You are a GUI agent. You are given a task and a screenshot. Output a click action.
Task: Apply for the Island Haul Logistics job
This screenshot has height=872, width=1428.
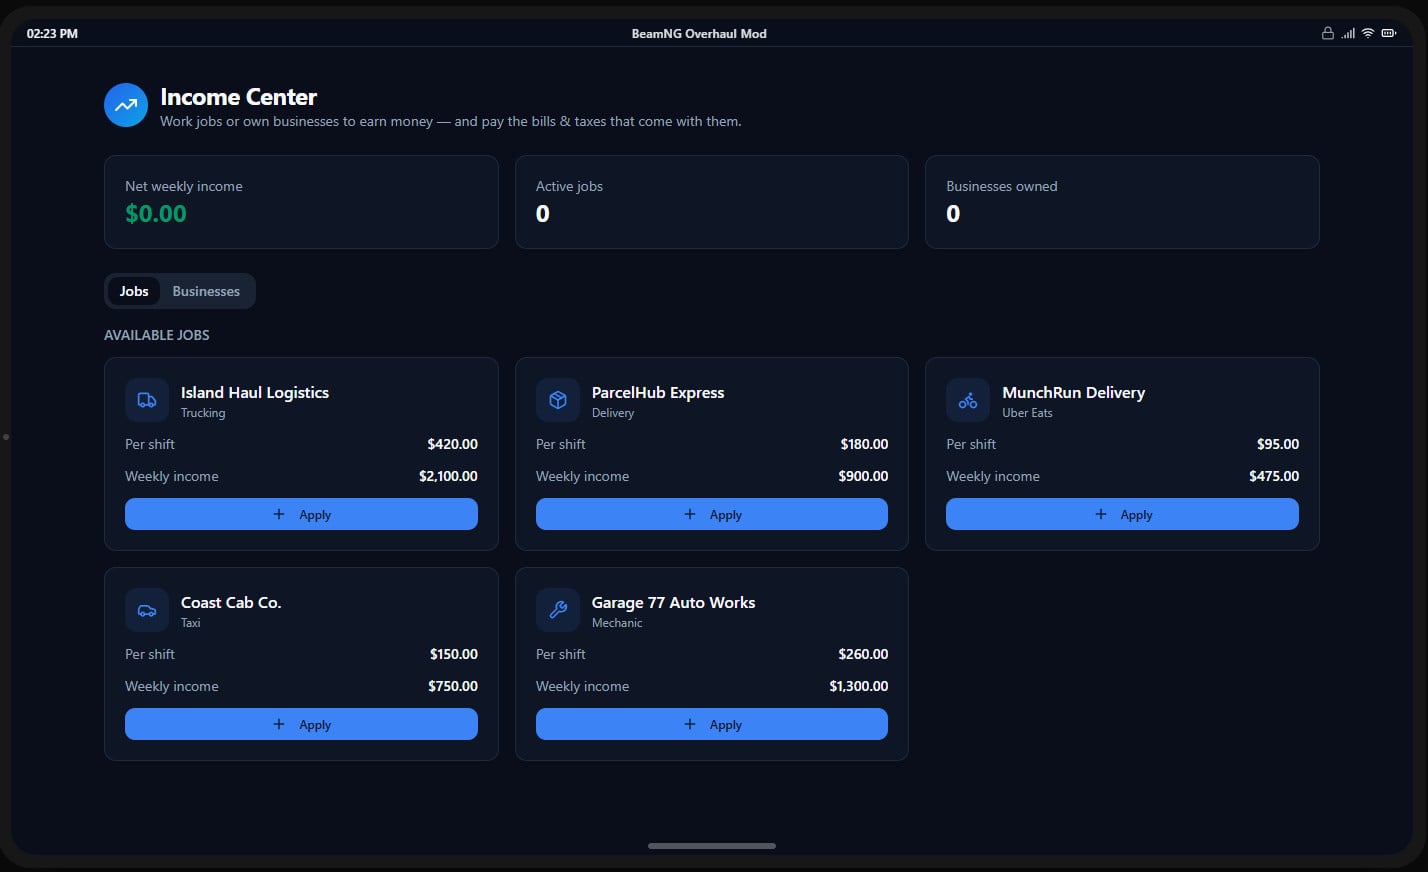click(x=301, y=514)
